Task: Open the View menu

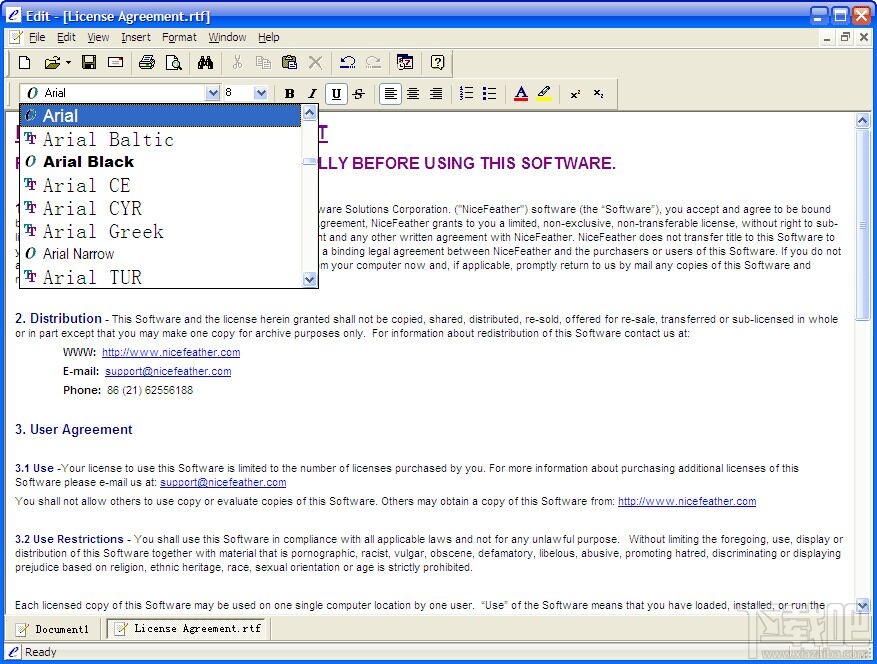Action: click(98, 37)
